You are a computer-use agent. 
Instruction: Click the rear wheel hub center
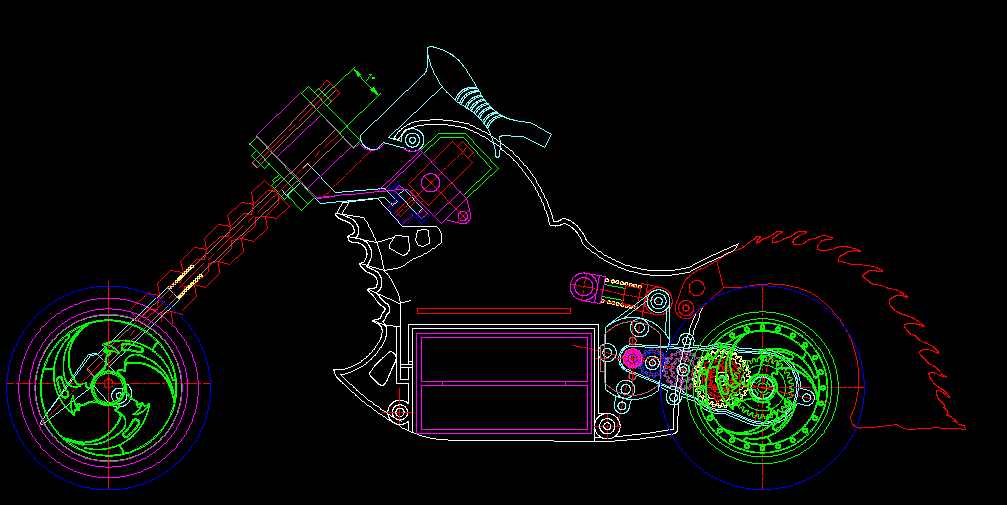762,387
